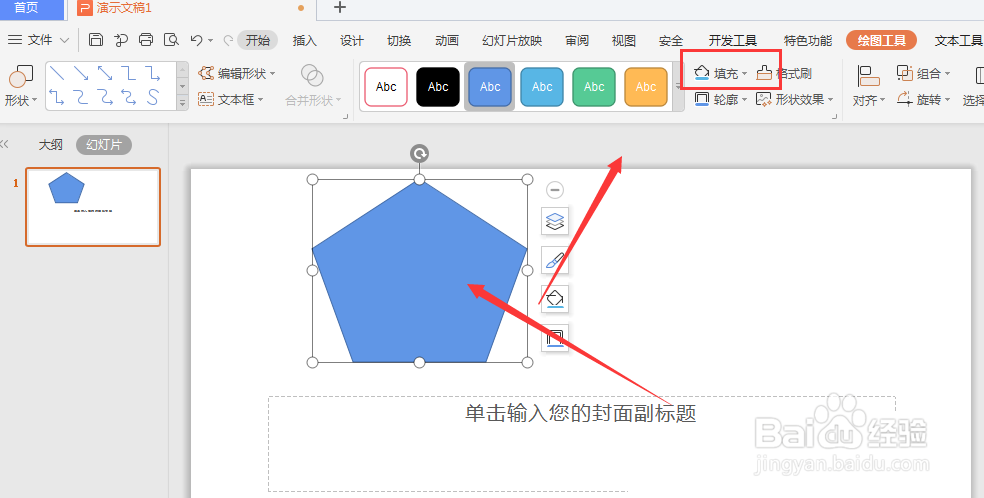Apply orange Abc shape style
This screenshot has width=984, height=498.
pos(646,87)
